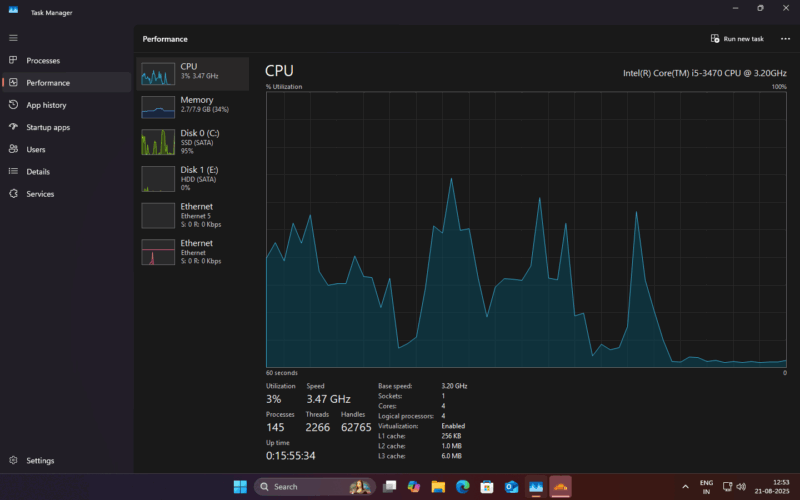Open the three-dots more options menu
Viewport: 800px width, 500px height.
[785, 39]
